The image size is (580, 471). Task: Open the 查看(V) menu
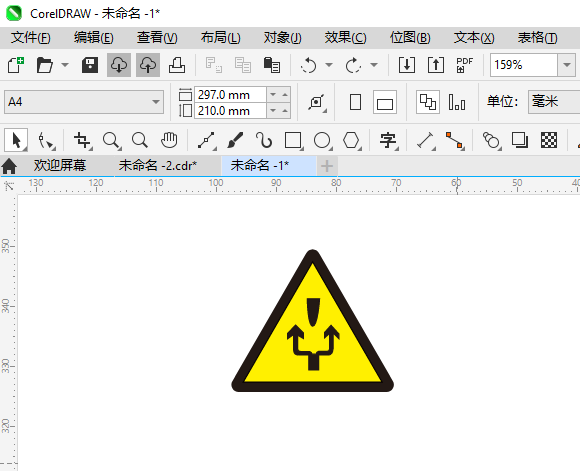click(x=157, y=38)
